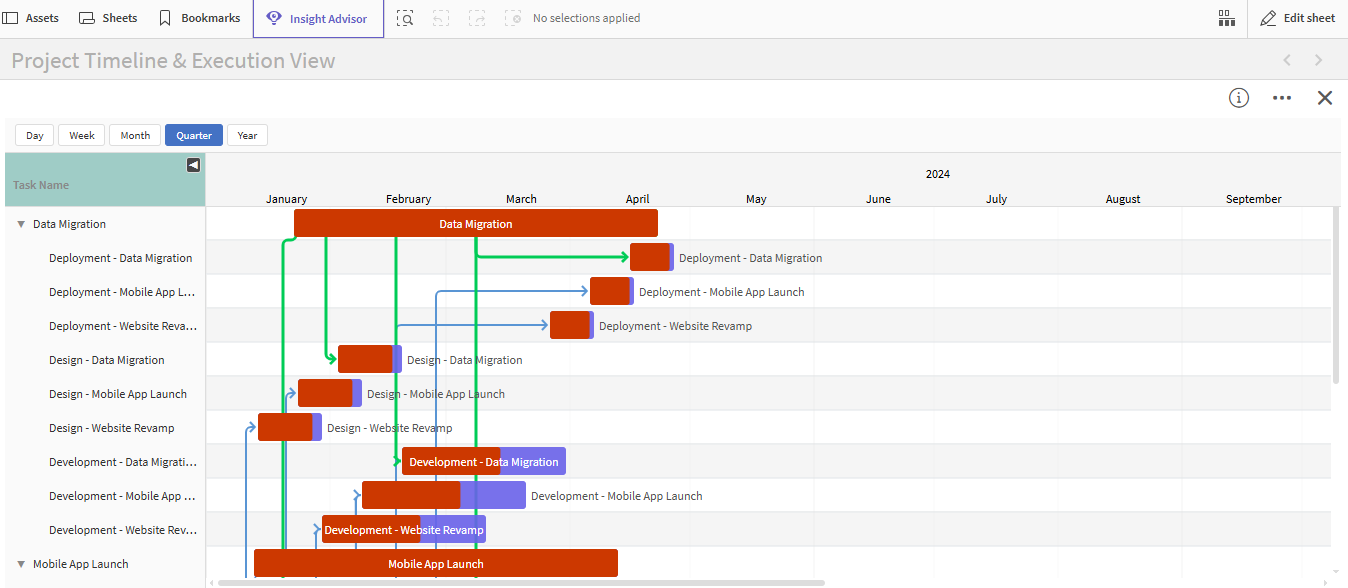Close the full-screen chart view

(1325, 98)
